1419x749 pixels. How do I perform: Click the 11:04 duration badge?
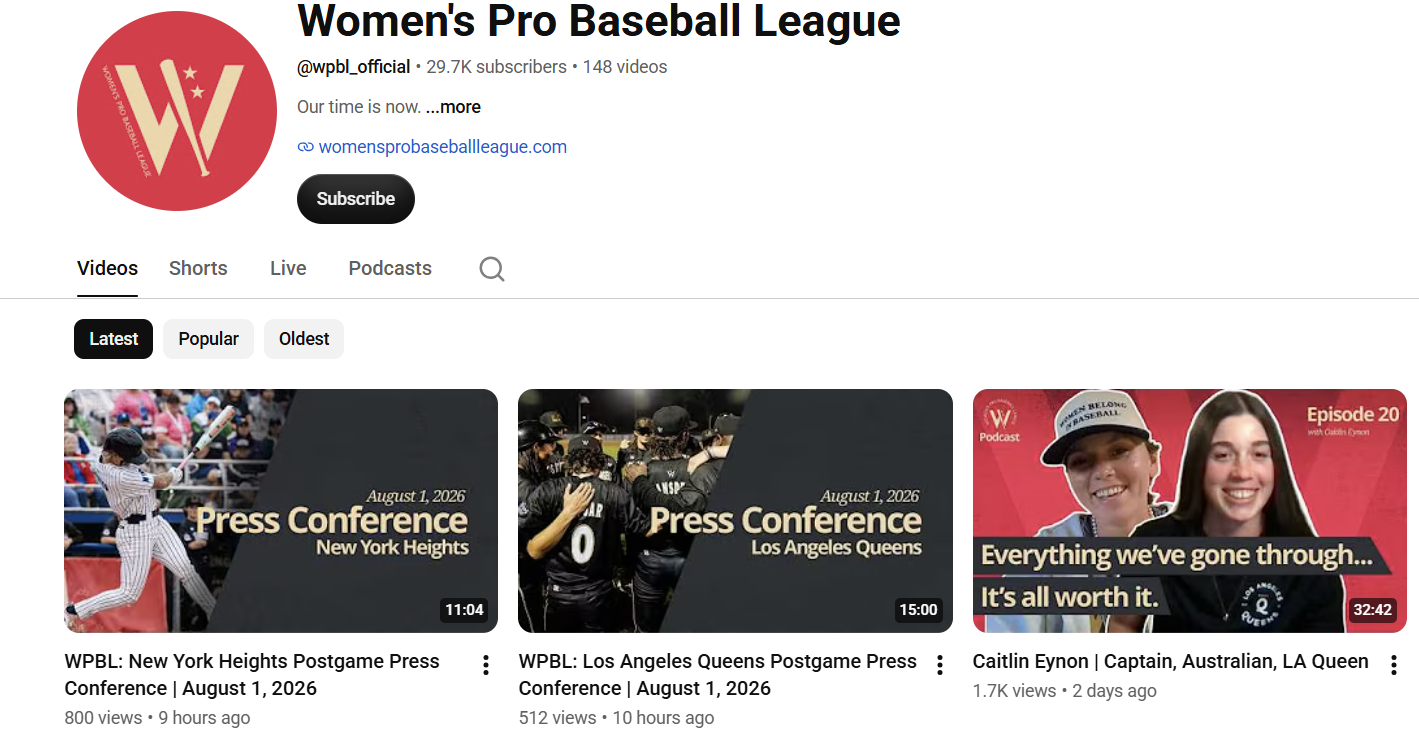point(464,610)
